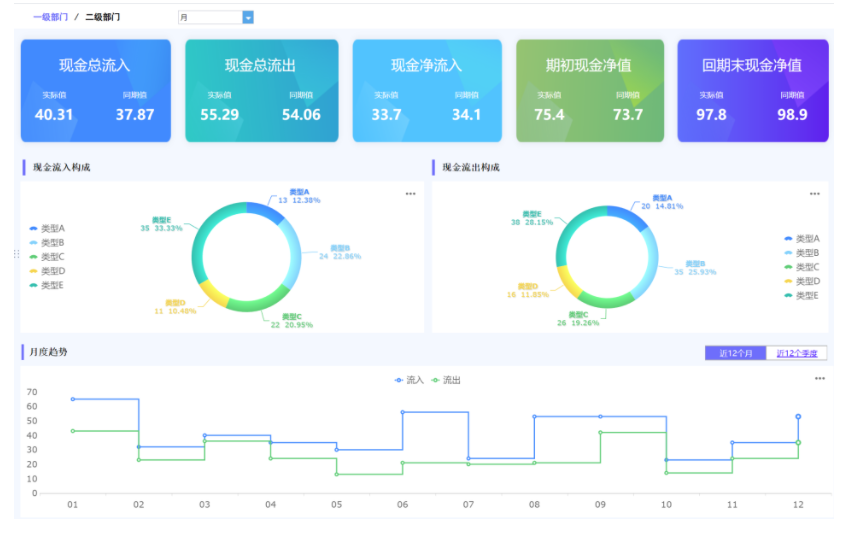This screenshot has height=533, width=845.
Task: Toggle 类型C legend in 现金流入构成
Action: (x=47, y=257)
